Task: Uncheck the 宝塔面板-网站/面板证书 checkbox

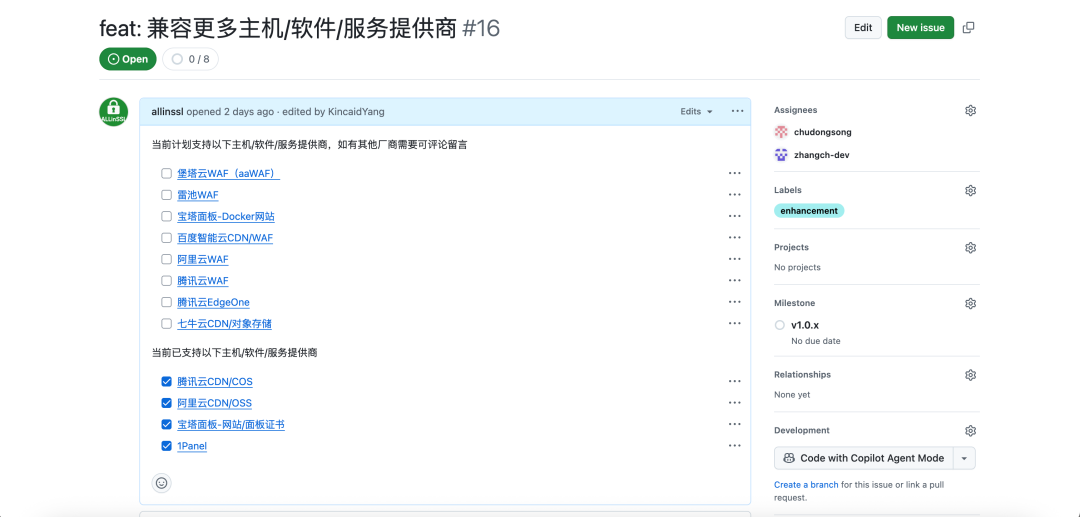Action: coord(167,424)
